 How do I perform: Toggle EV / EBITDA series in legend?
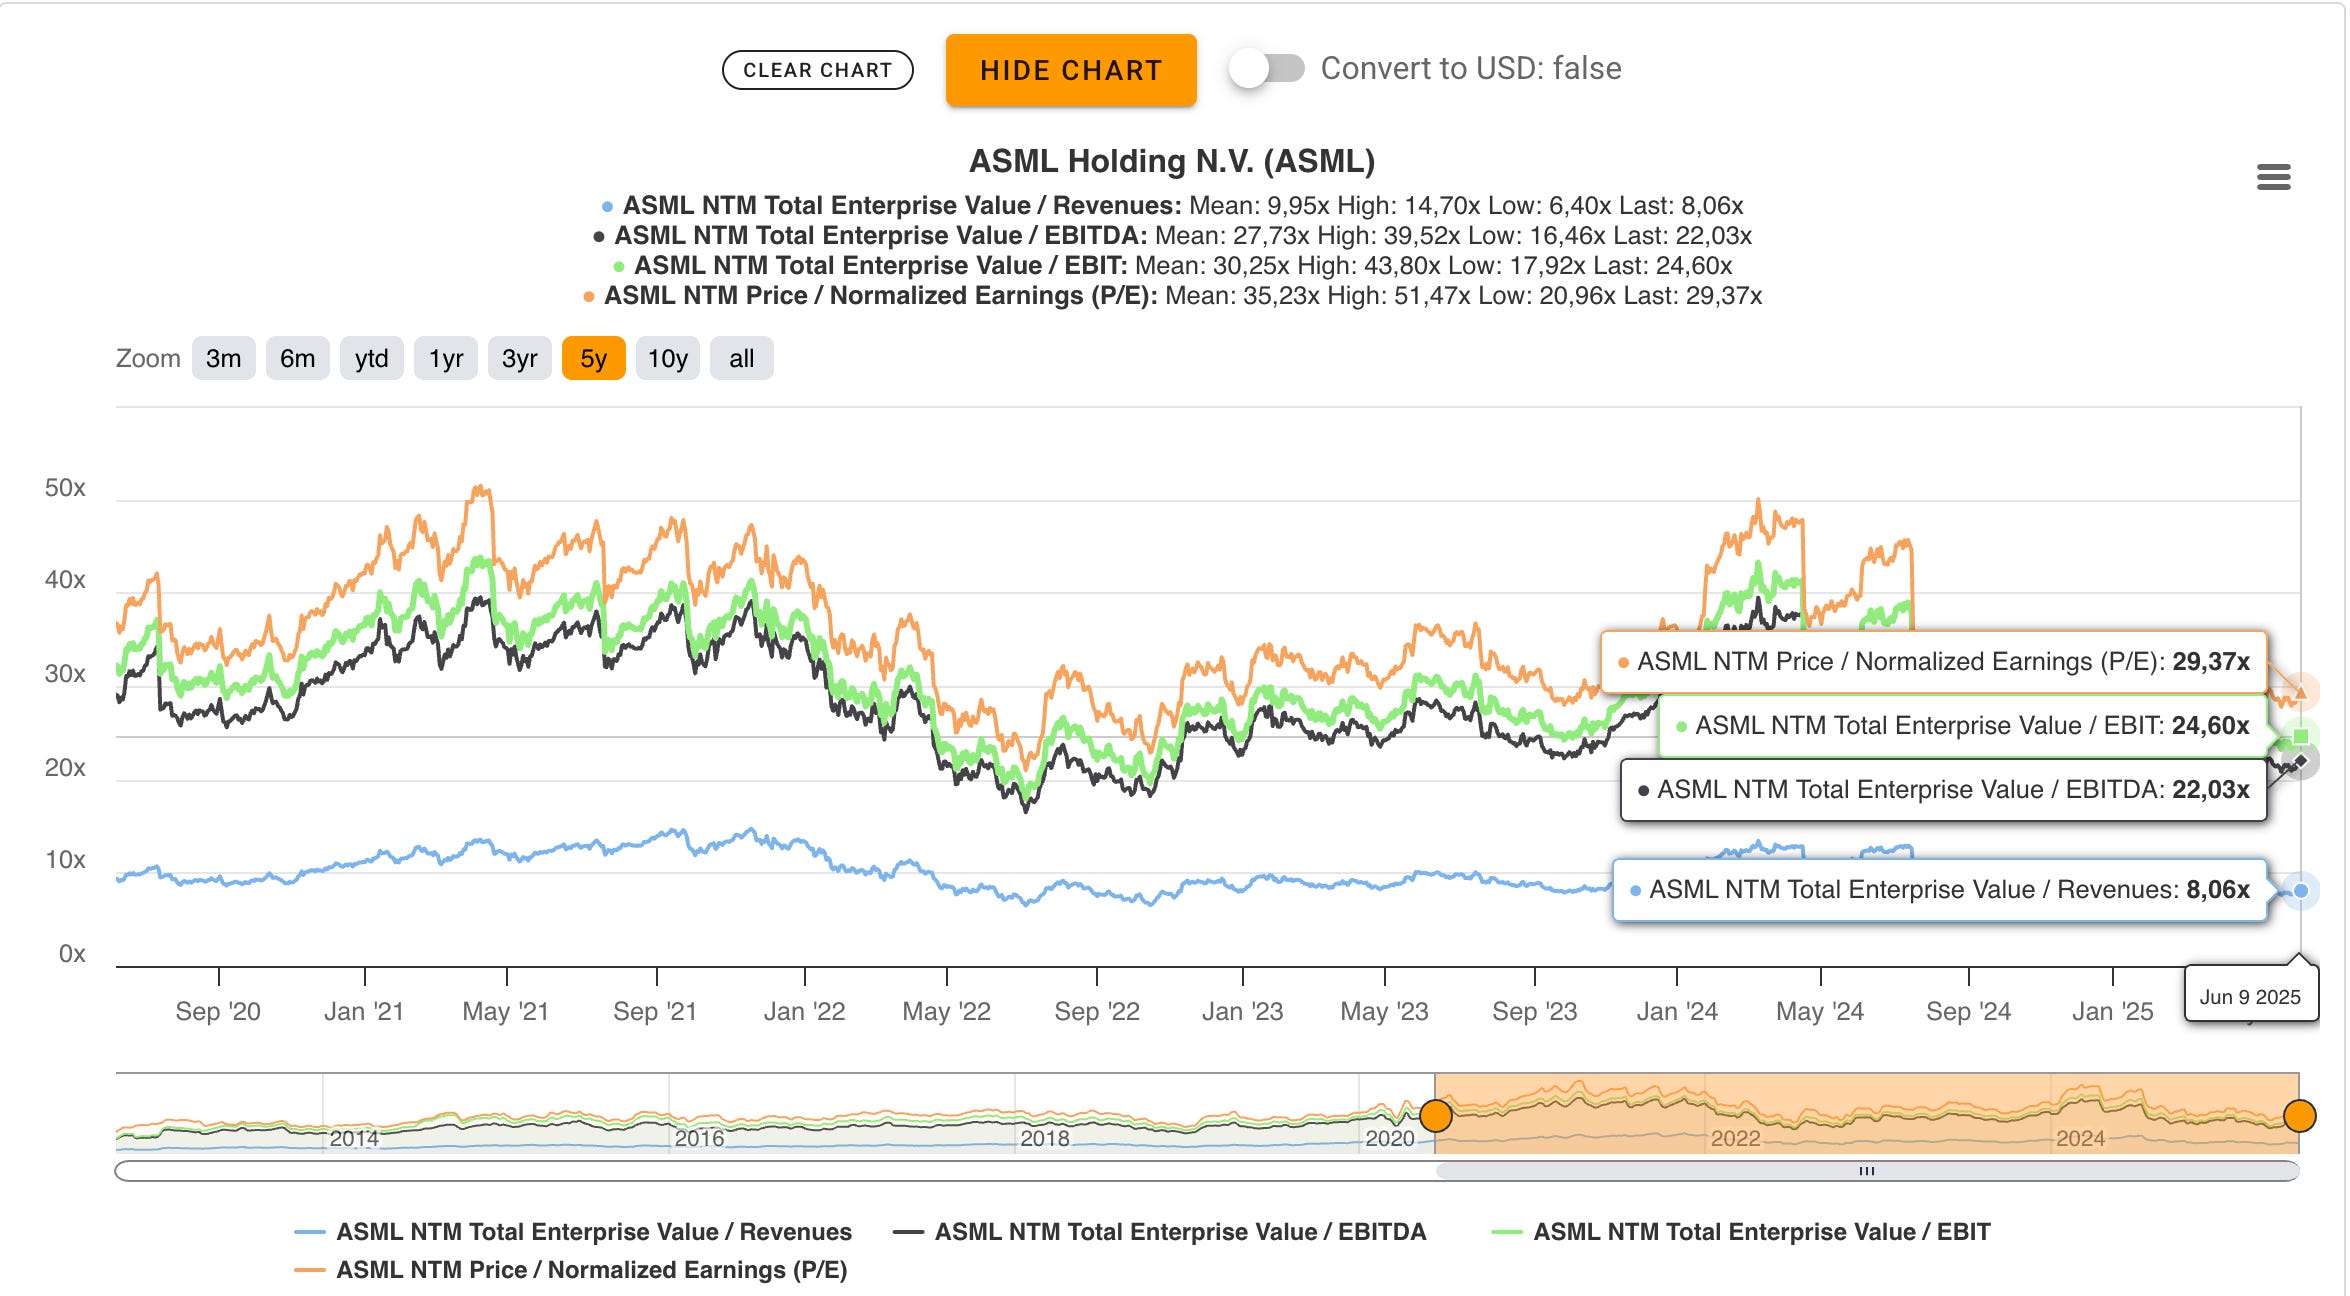click(1179, 1232)
